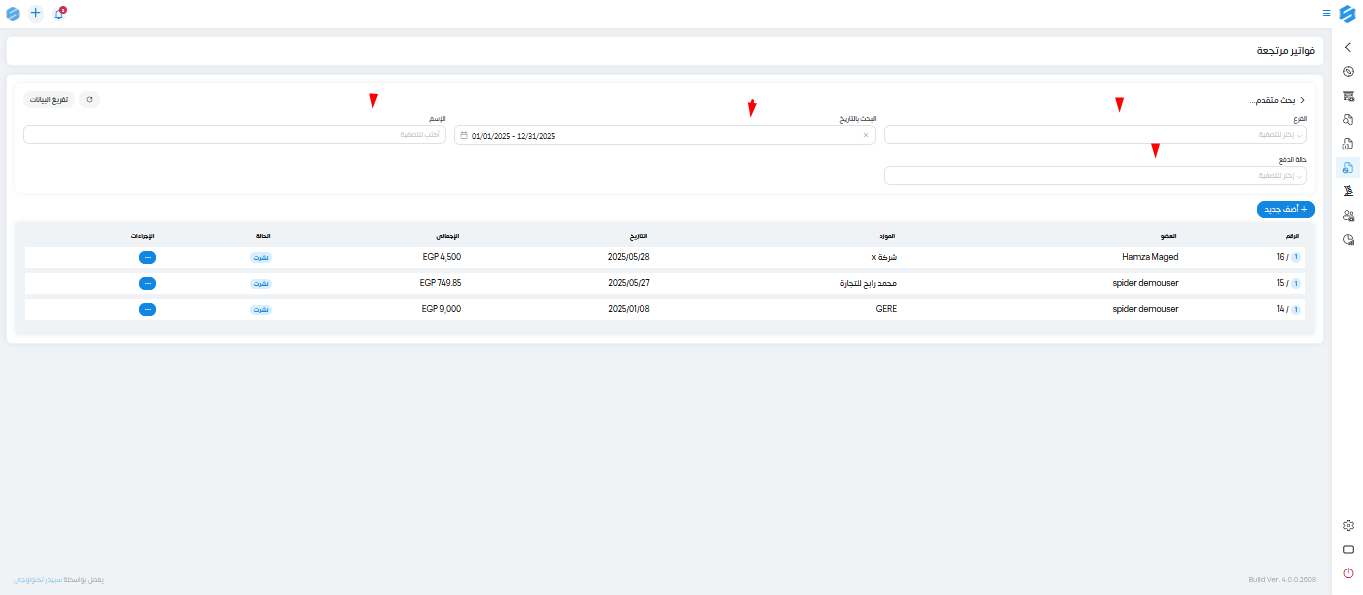
Task: Click the EGP 9,000 total cell
Action: point(442,309)
